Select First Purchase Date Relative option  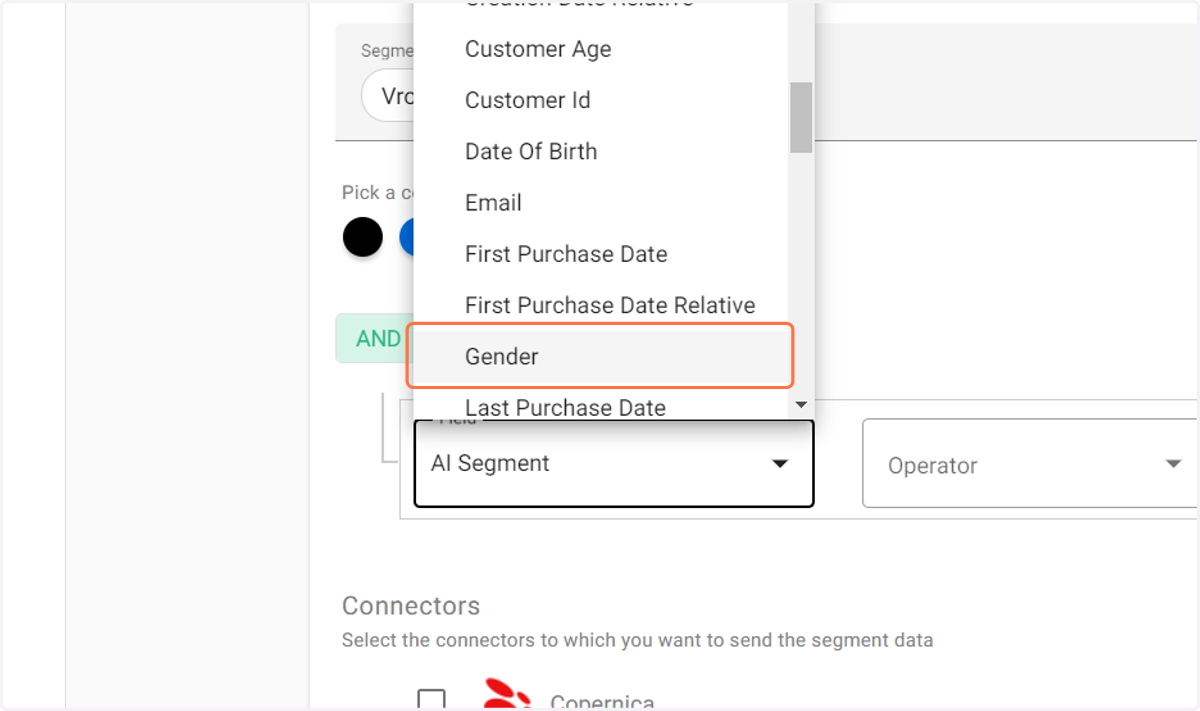coord(601,305)
